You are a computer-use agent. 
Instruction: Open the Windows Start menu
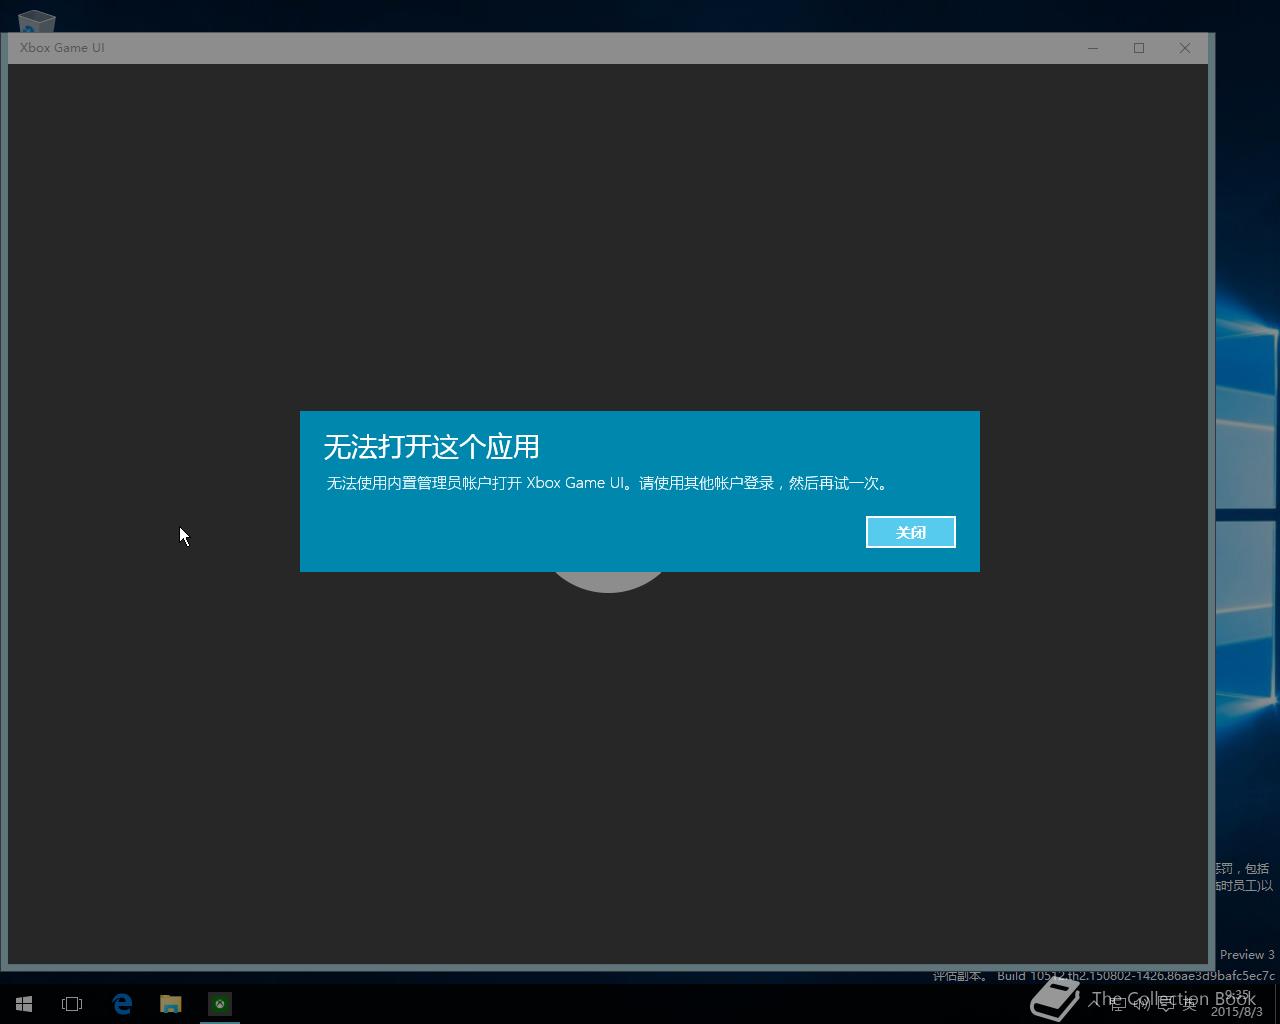[x=24, y=1003]
